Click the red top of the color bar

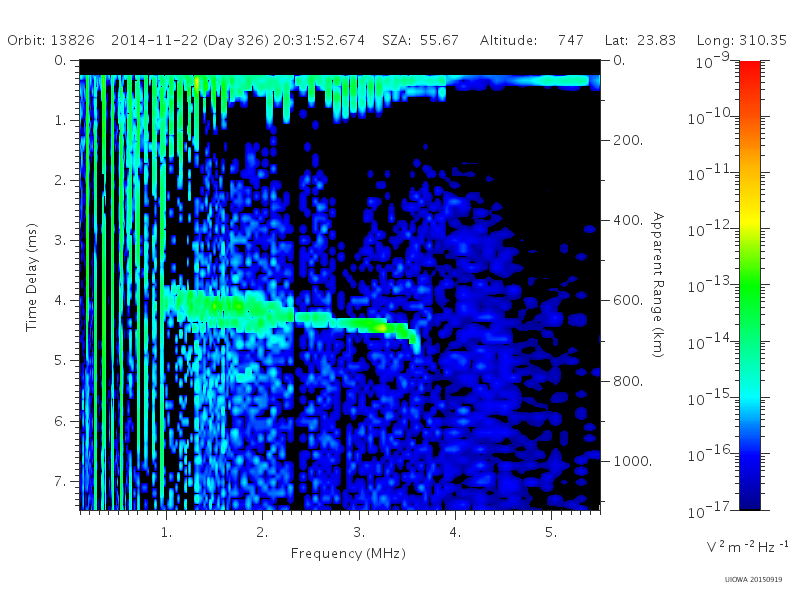[750, 69]
